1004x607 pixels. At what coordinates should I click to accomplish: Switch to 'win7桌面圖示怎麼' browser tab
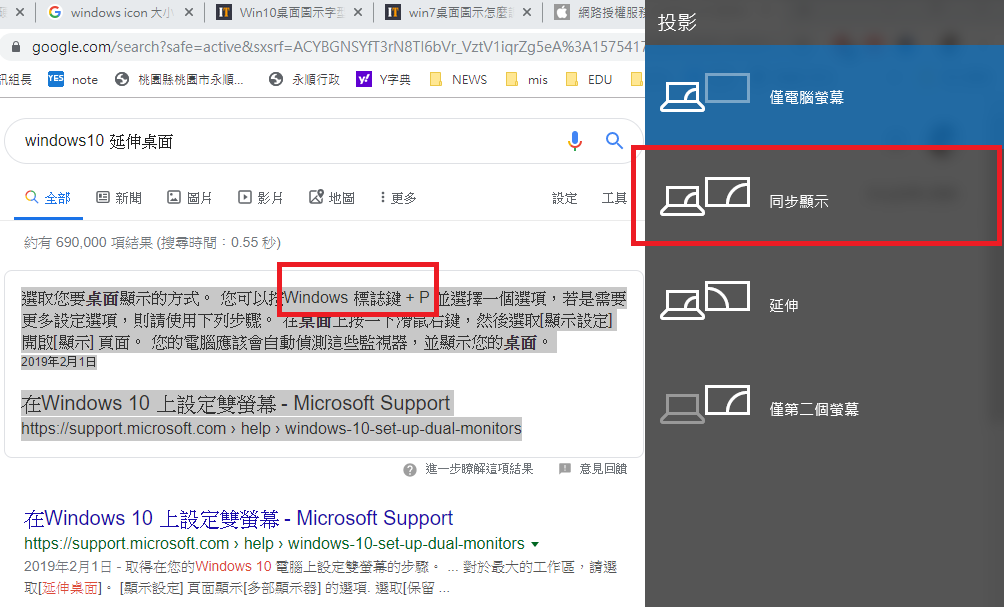coord(457,12)
